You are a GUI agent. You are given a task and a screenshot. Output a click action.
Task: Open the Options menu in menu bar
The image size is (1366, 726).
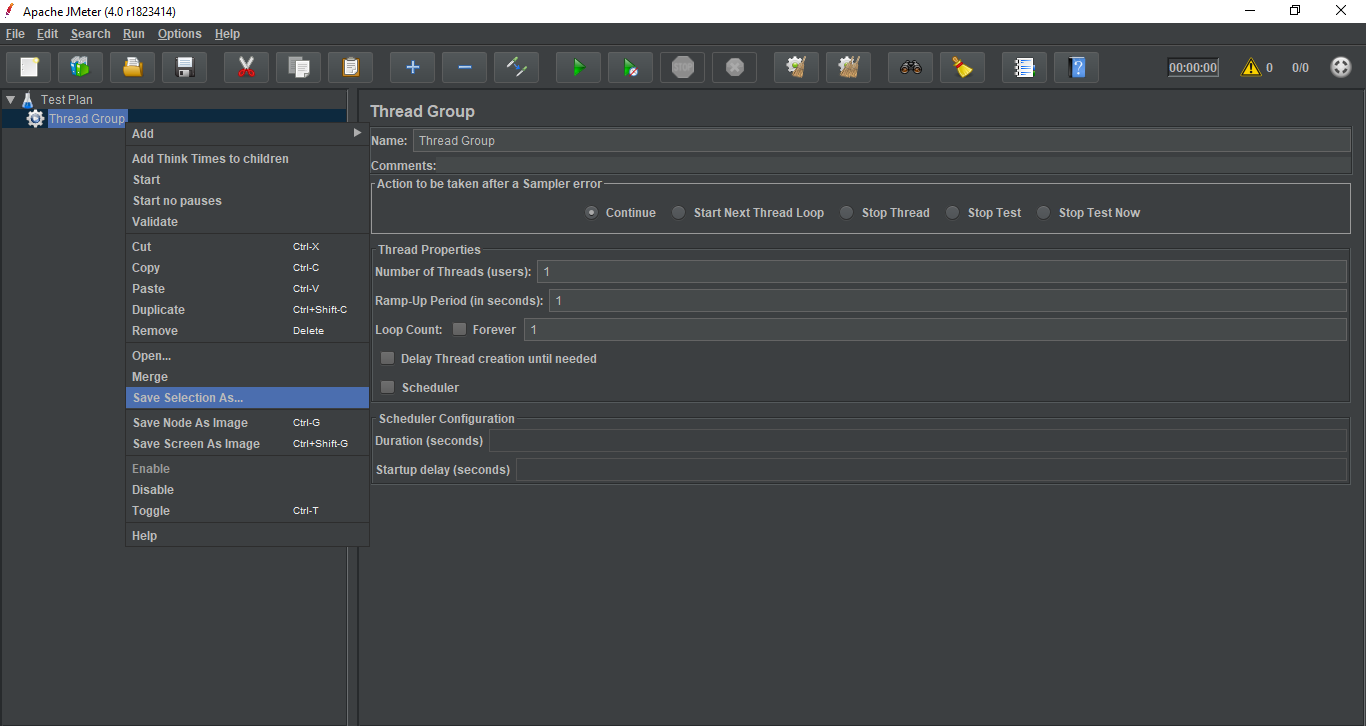click(x=179, y=34)
